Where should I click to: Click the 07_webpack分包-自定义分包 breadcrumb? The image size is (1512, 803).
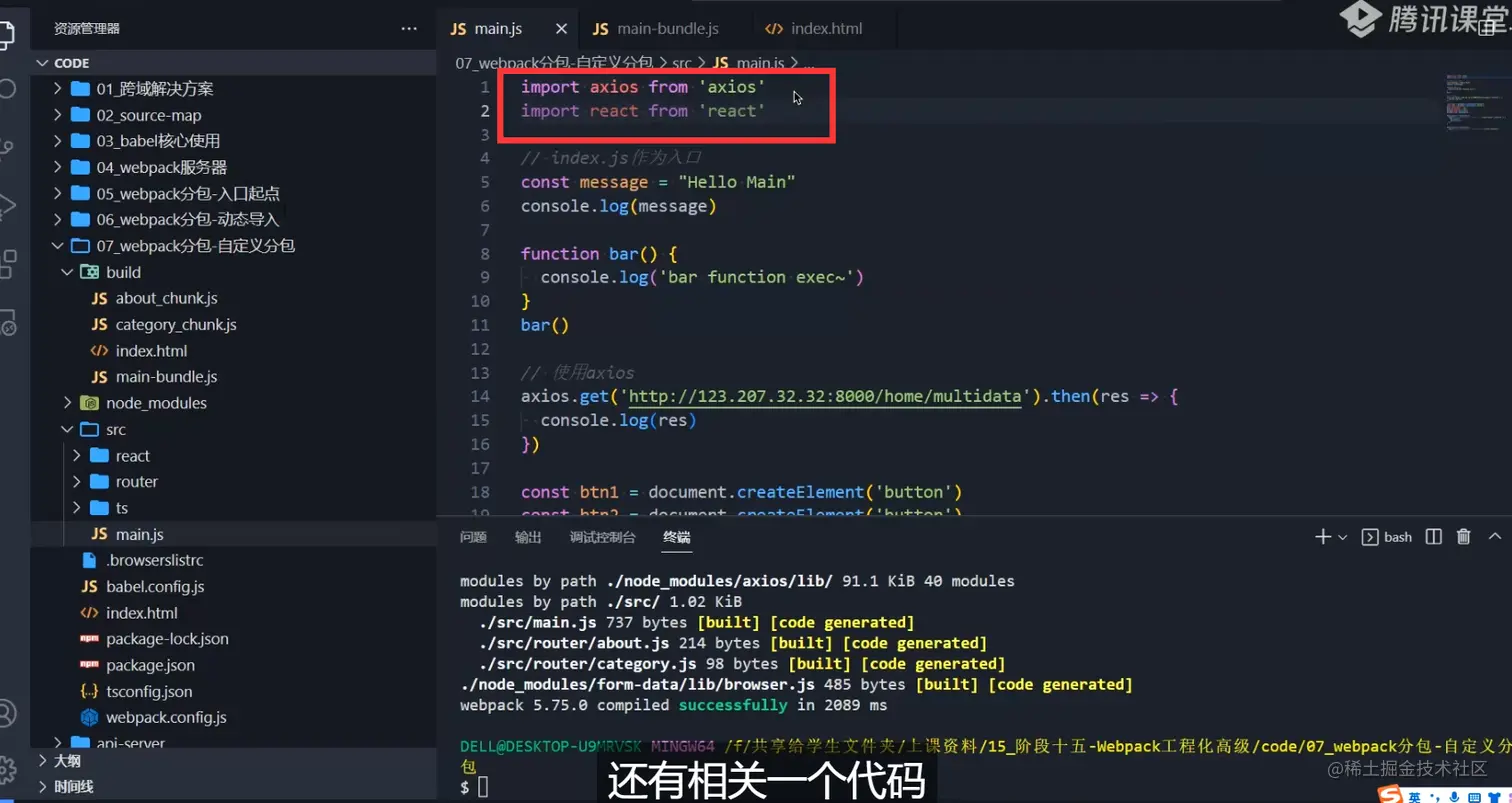(554, 63)
